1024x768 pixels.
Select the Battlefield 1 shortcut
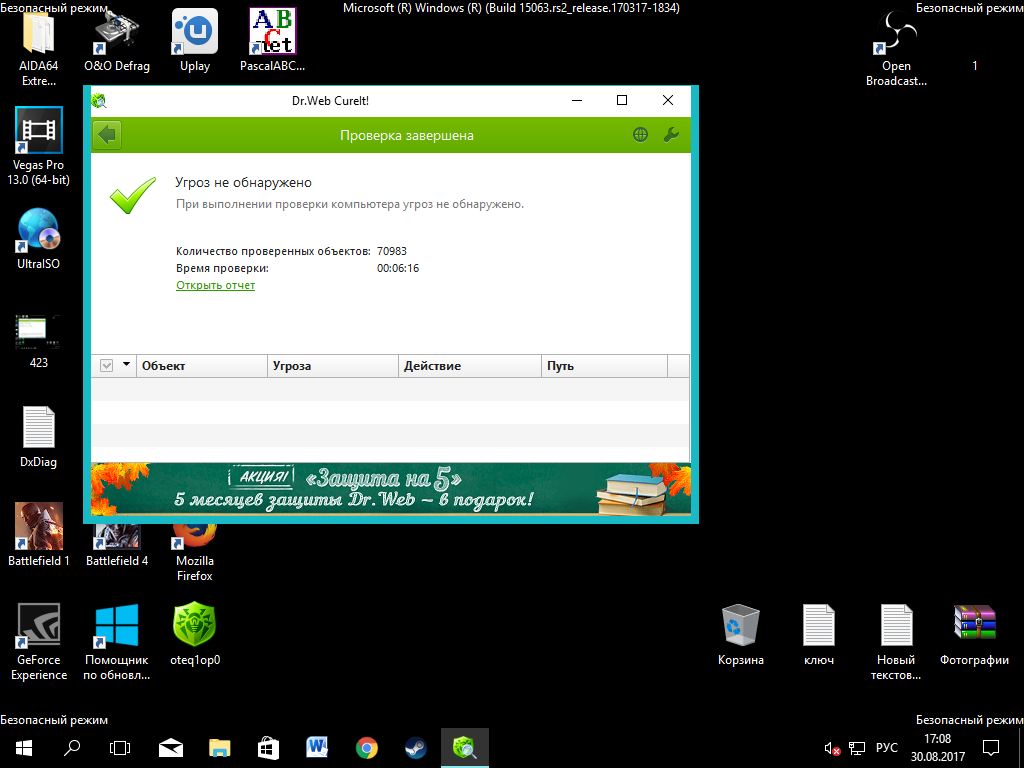(x=38, y=534)
